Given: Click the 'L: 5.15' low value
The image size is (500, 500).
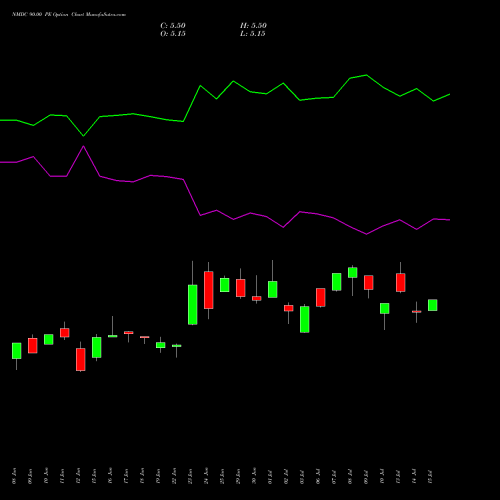Looking at the screenshot, I should pos(253,34).
